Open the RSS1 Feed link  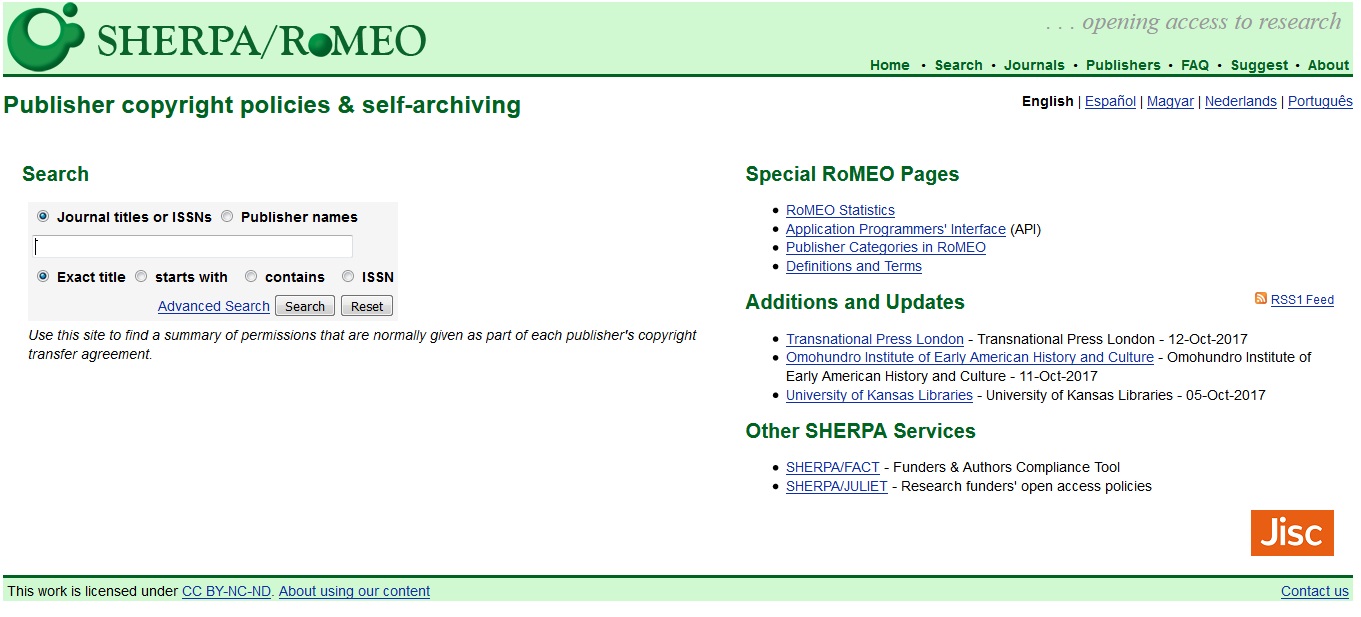tap(1302, 300)
